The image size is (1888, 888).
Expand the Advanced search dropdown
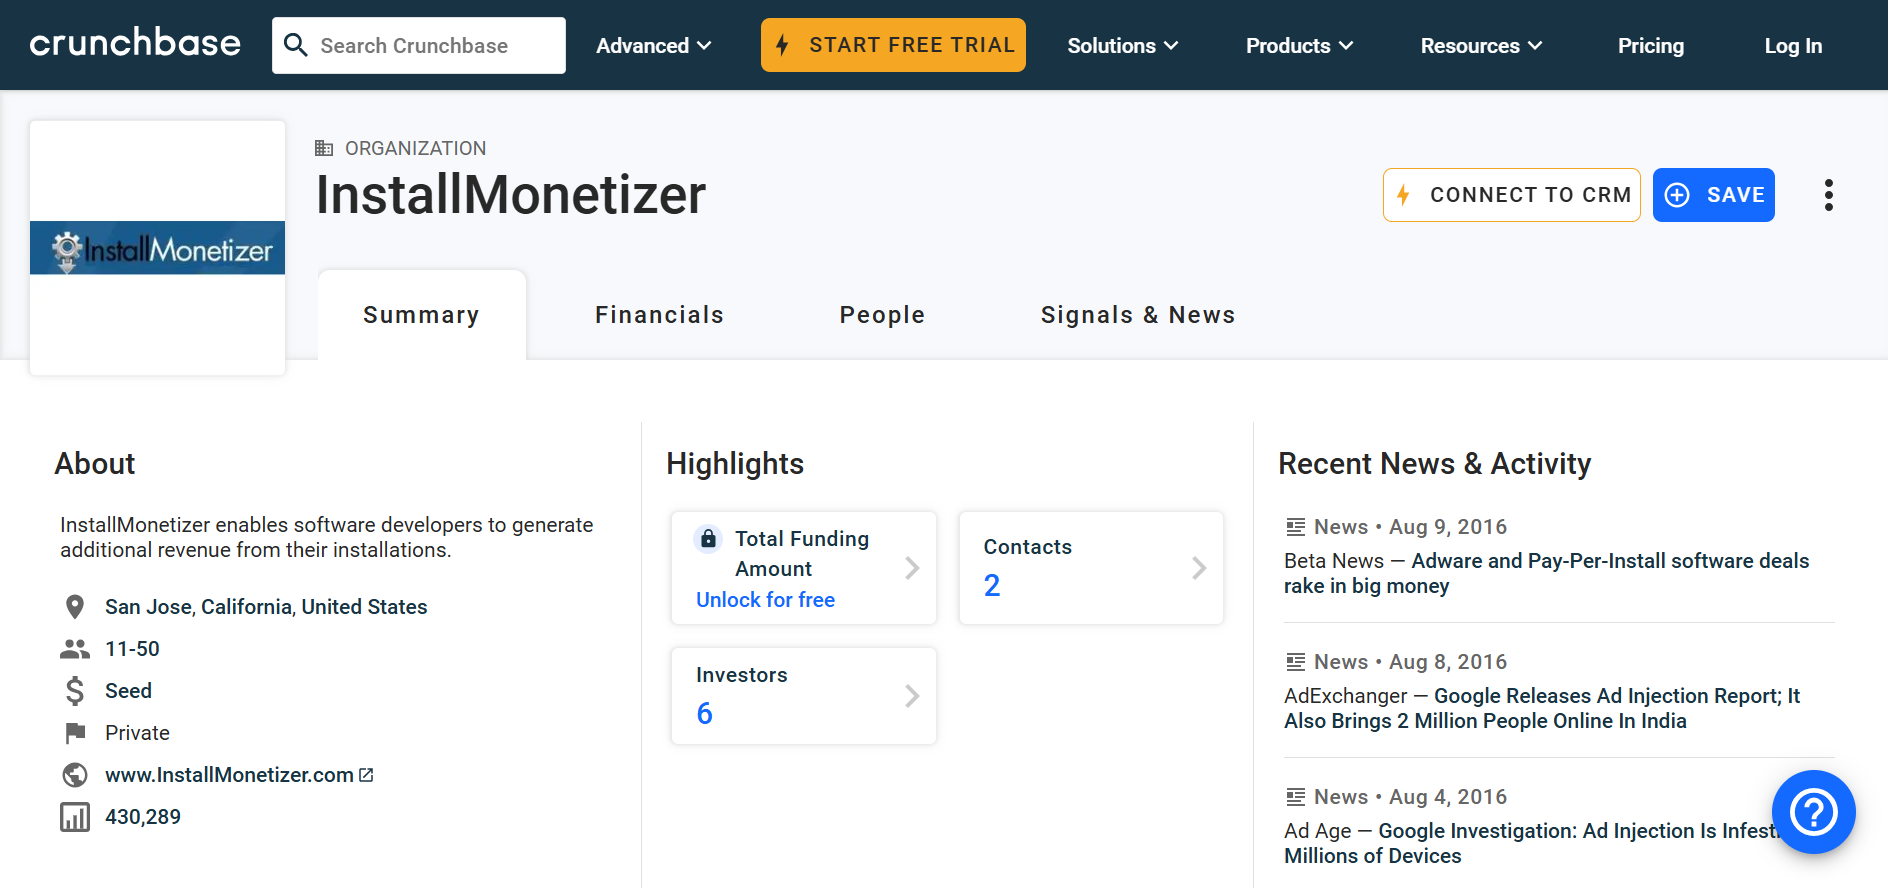click(x=654, y=46)
